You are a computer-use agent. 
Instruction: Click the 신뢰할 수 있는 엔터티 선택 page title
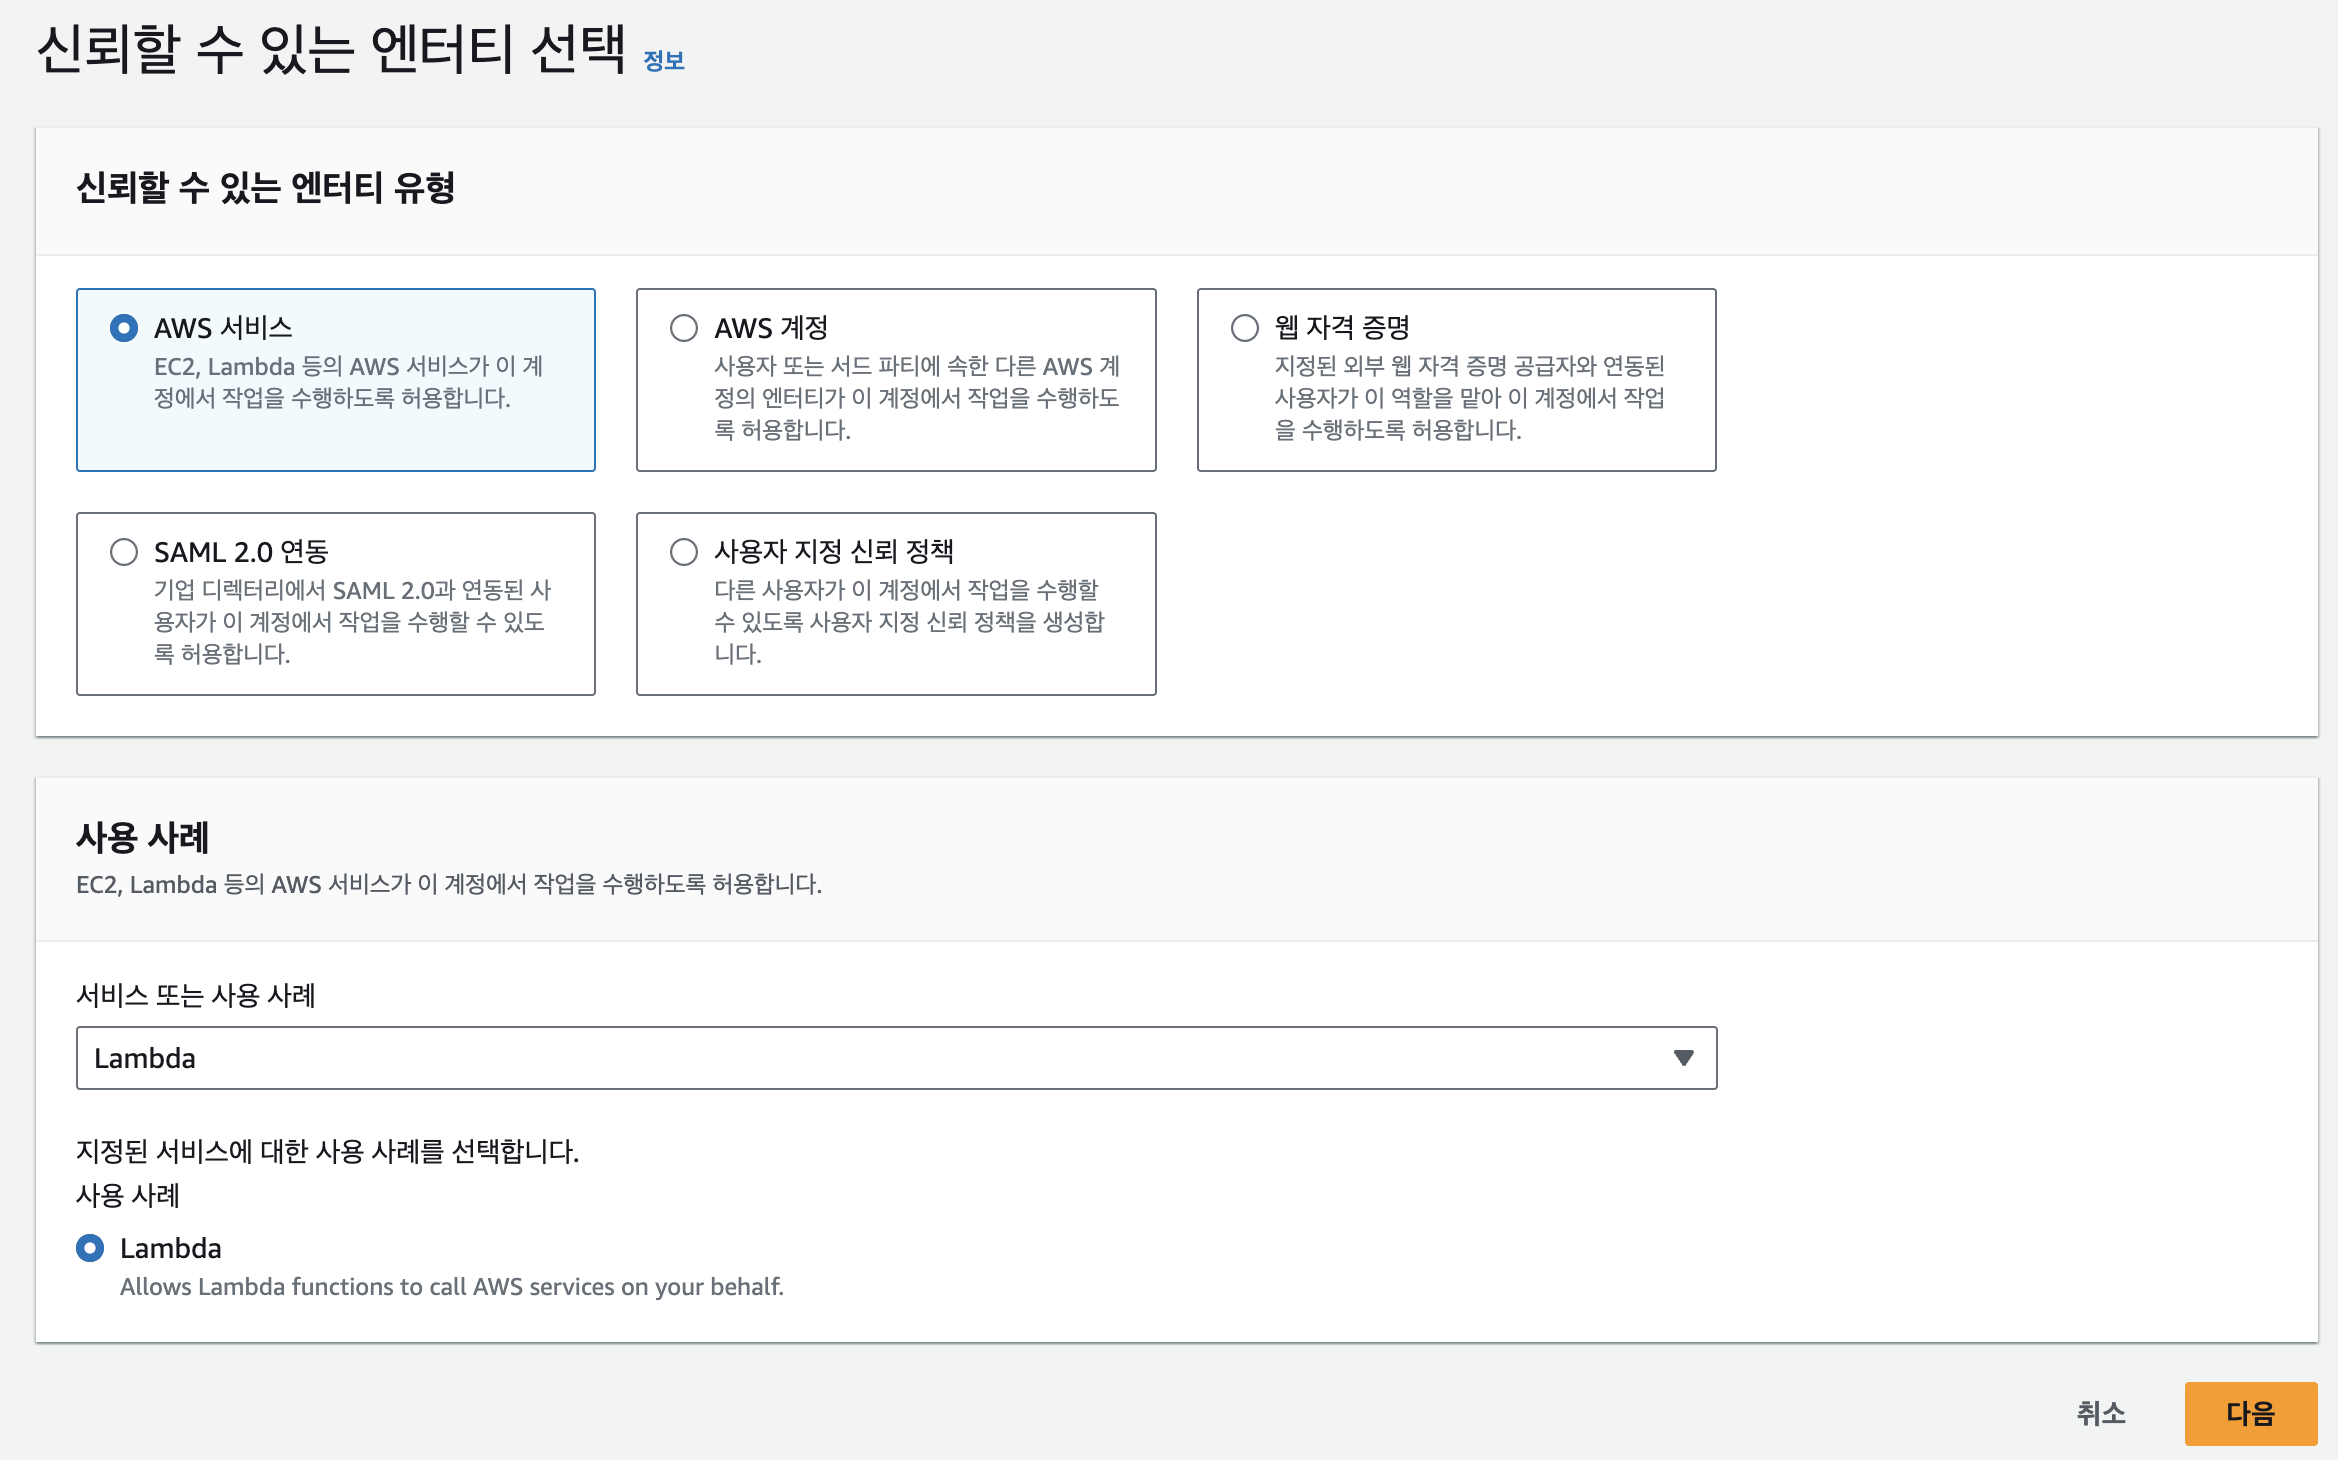coord(331,49)
